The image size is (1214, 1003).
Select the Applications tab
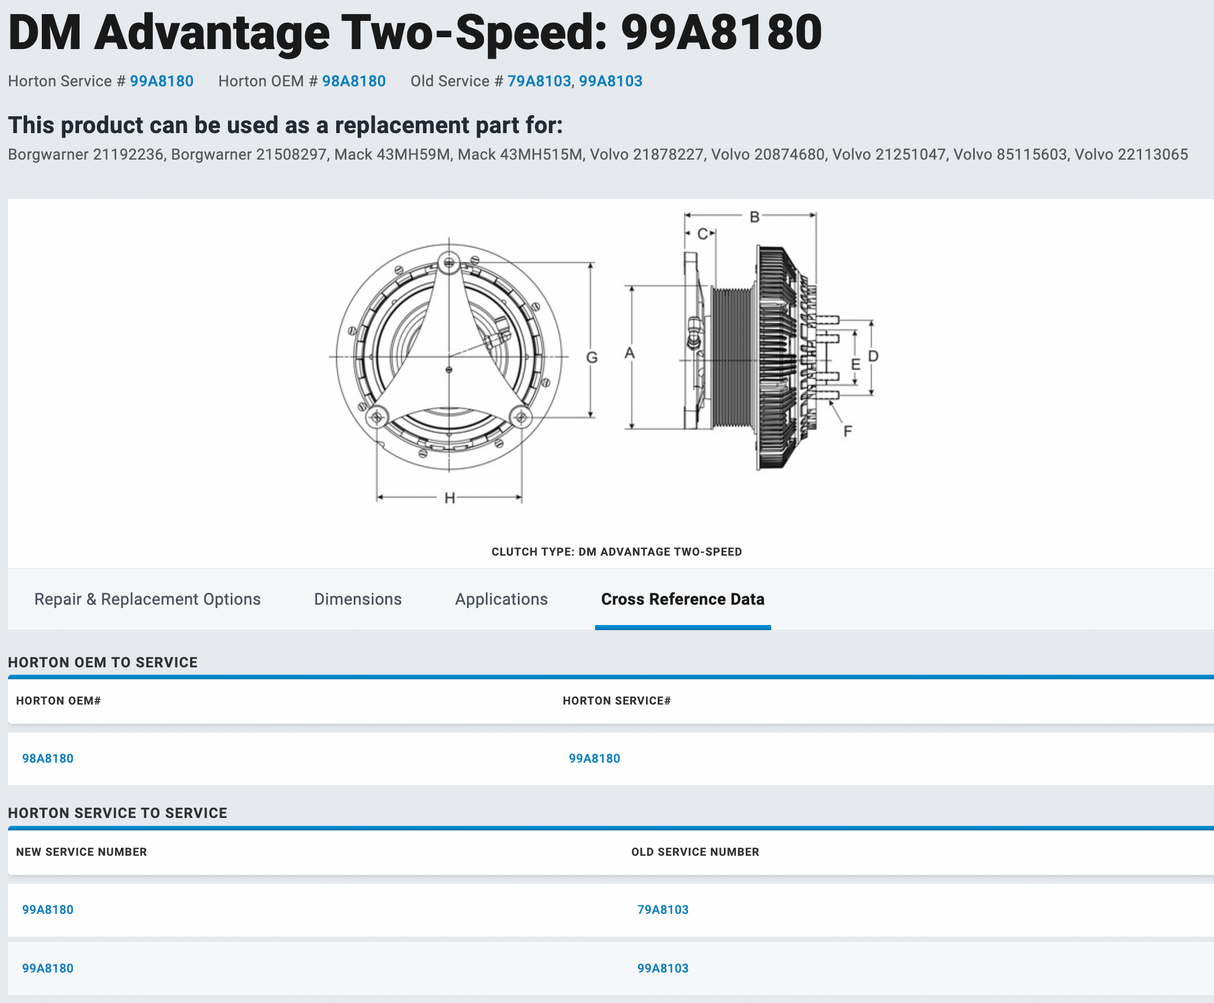tap(501, 599)
